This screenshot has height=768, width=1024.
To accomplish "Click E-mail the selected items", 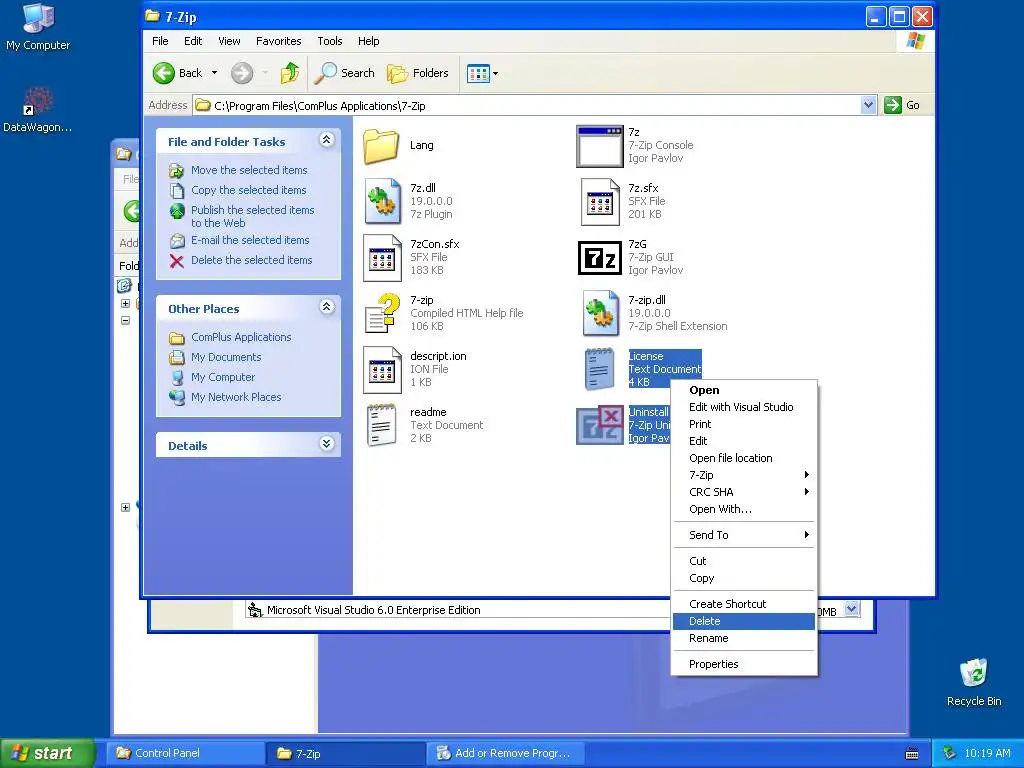I will click(250, 240).
